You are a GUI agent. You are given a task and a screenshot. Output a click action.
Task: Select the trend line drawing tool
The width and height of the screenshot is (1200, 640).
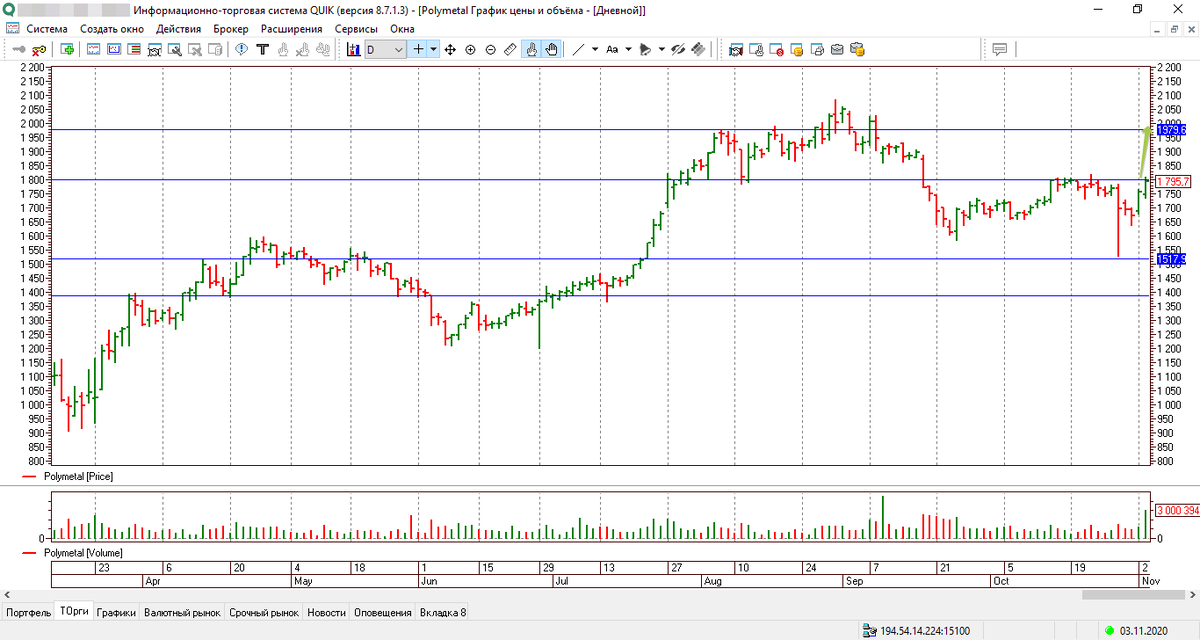click(577, 49)
